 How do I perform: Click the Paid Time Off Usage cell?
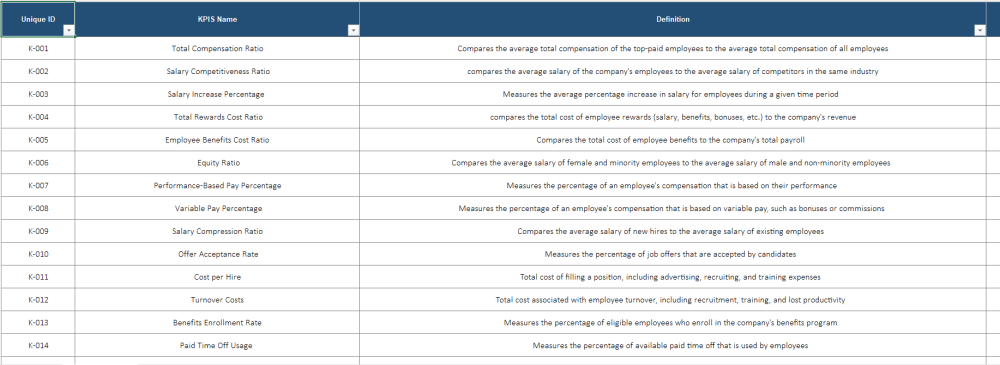click(217, 346)
